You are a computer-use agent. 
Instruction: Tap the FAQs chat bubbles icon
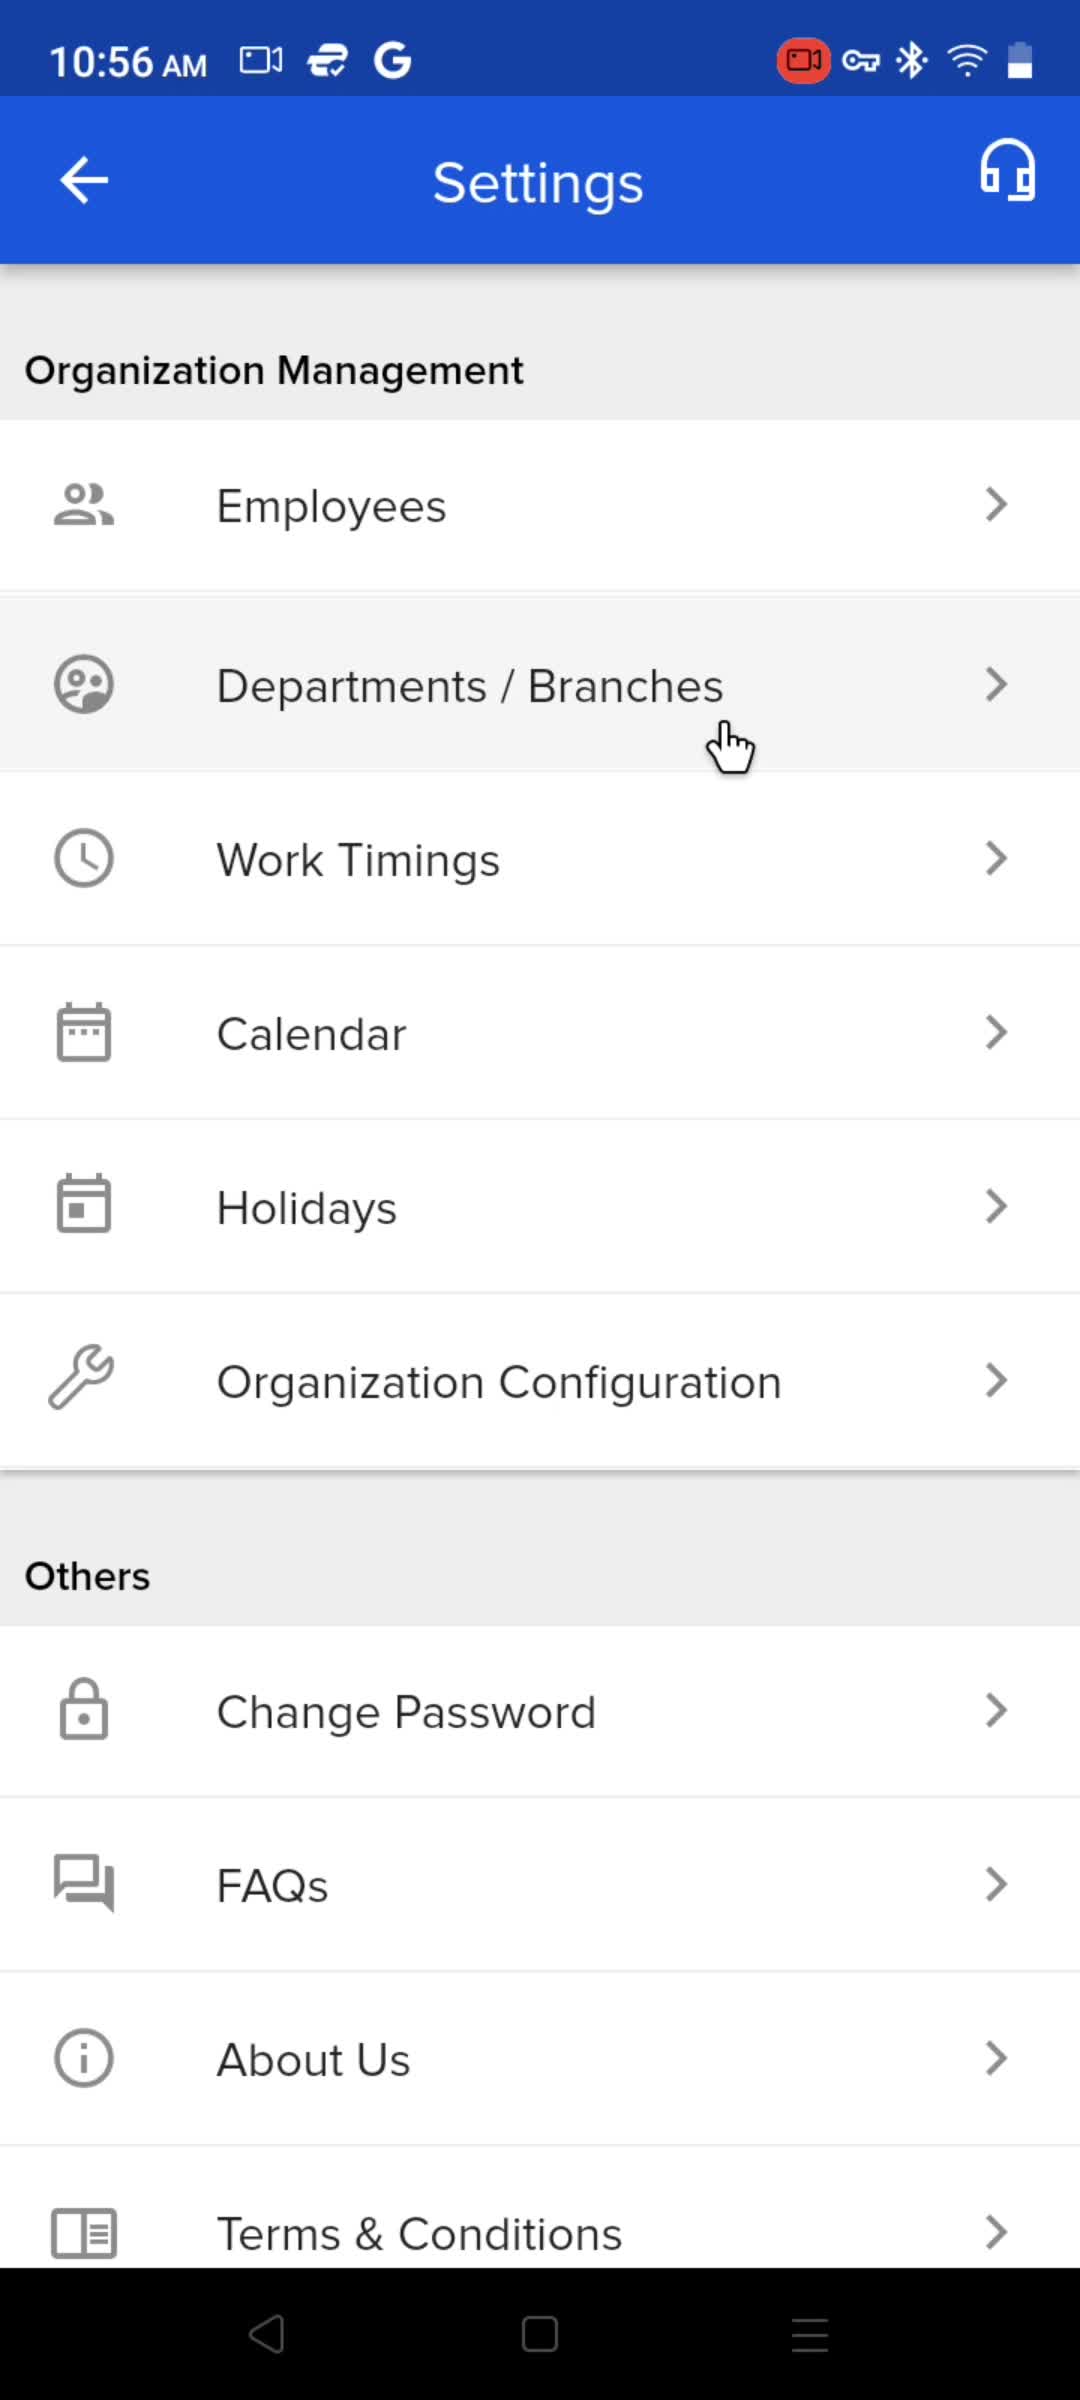point(84,1883)
